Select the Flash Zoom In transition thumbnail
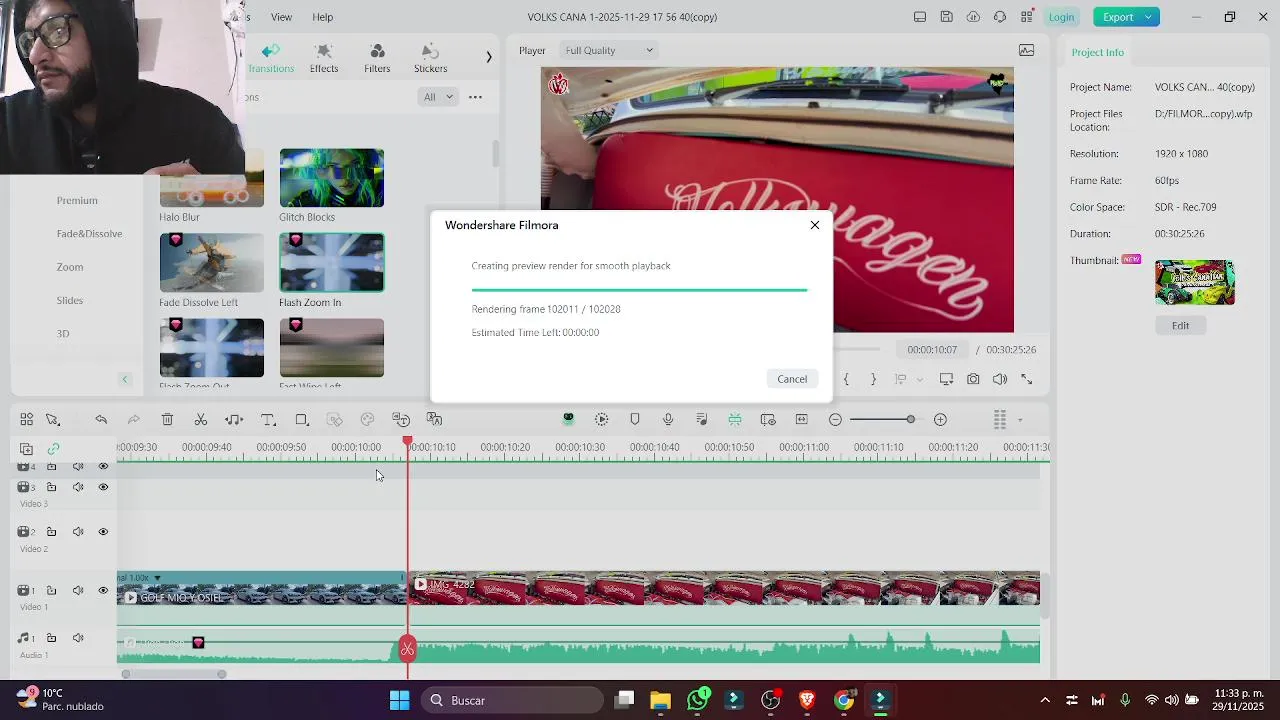This screenshot has height=720, width=1280. (x=331, y=263)
